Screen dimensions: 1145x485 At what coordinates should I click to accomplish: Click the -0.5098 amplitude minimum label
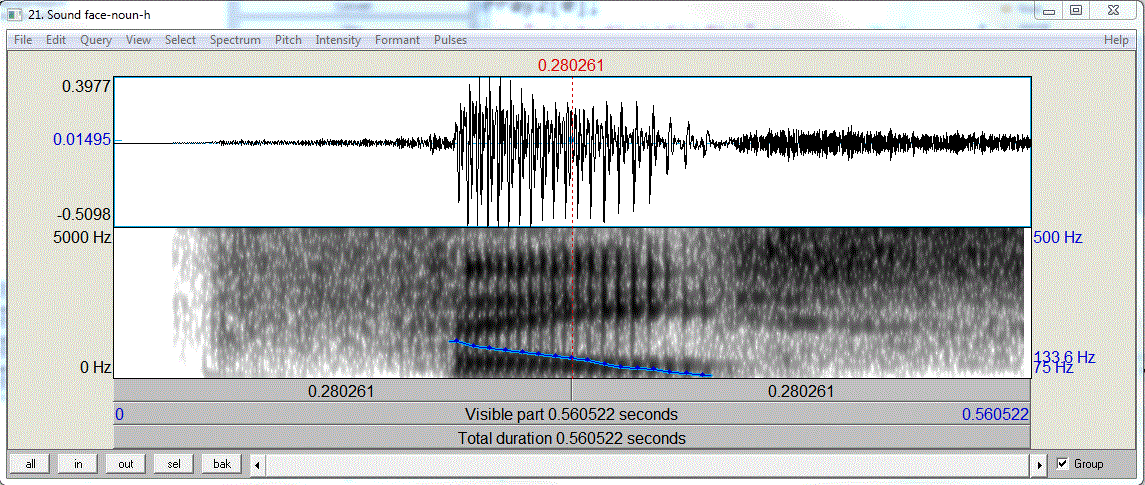(83, 215)
